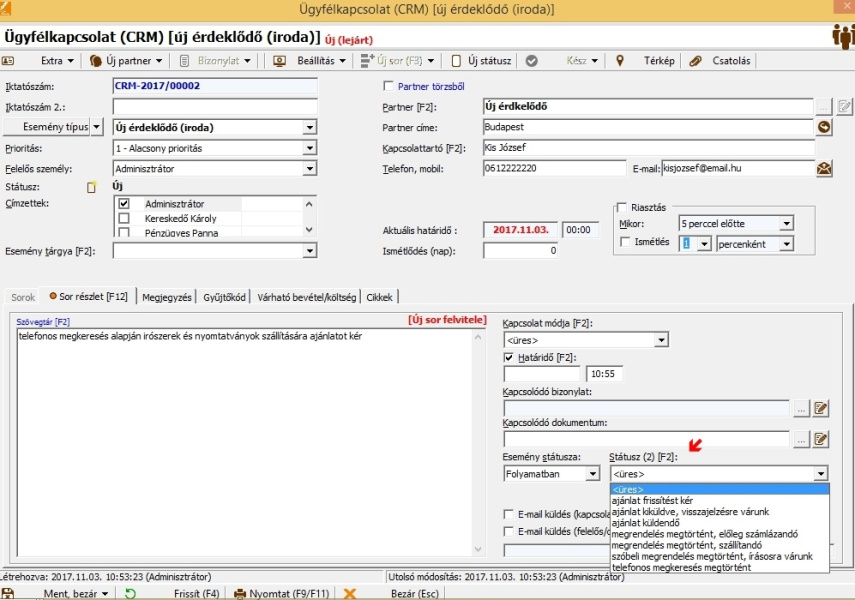Viewport: 855px width, 600px height.
Task: Select the Csatolás paperclip icon
Action: point(695,61)
